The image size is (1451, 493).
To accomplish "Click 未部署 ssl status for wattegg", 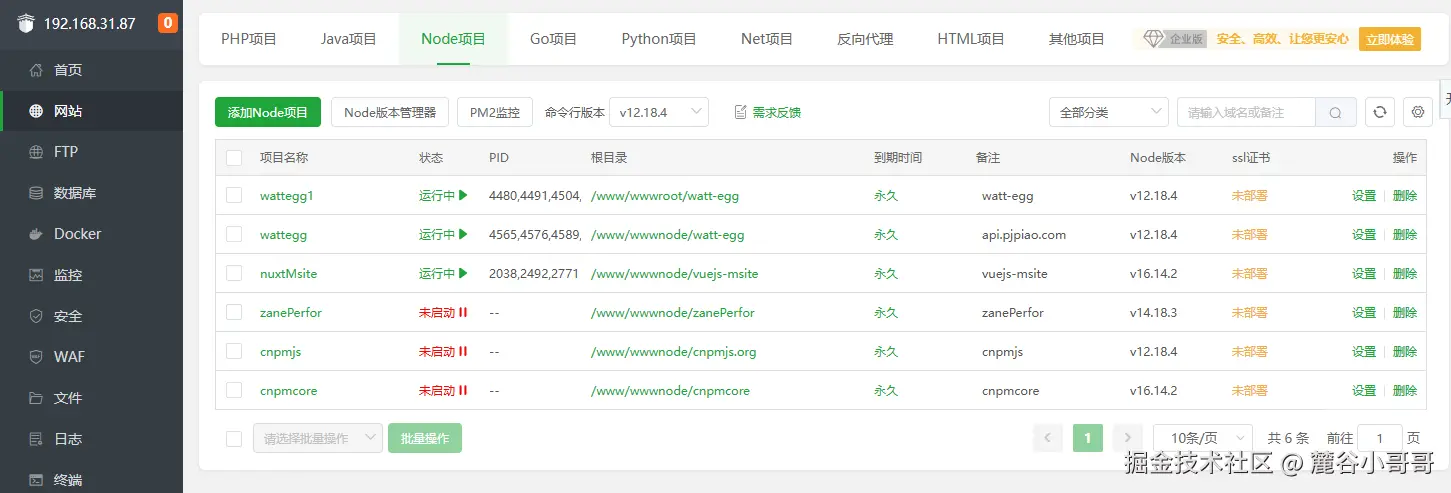I will coord(1250,234).
